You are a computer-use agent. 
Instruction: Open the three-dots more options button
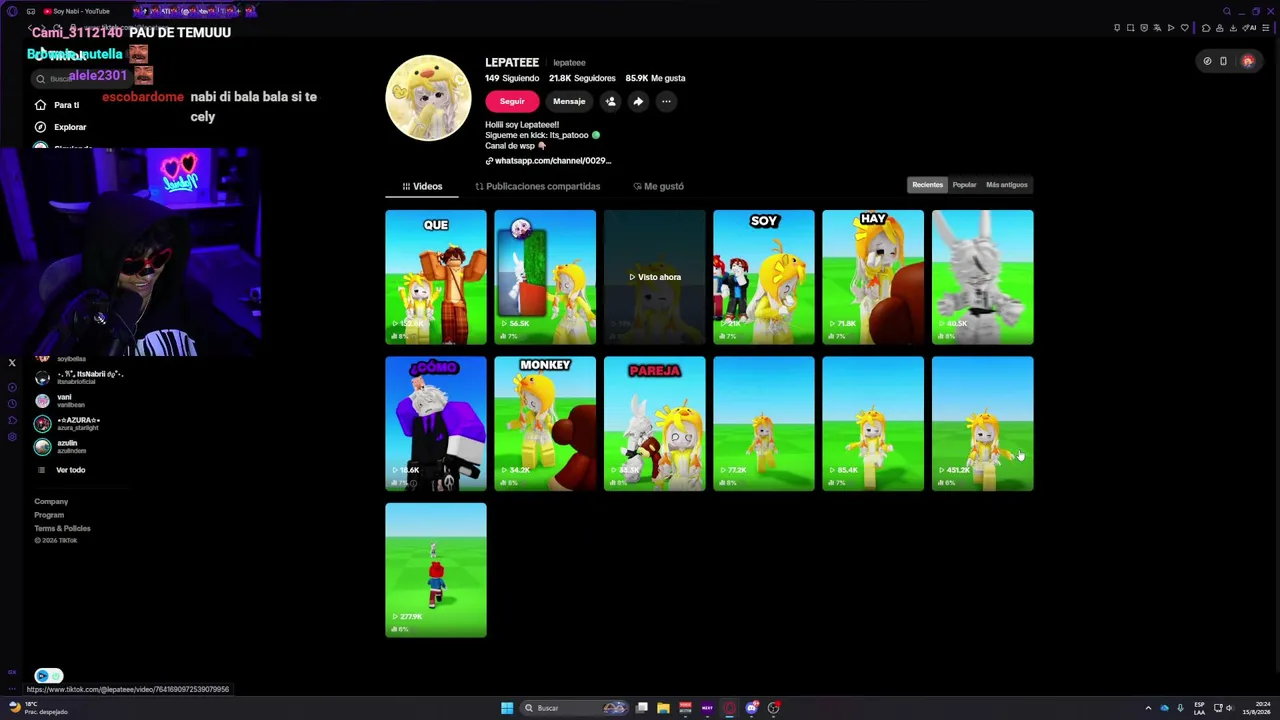coord(666,101)
